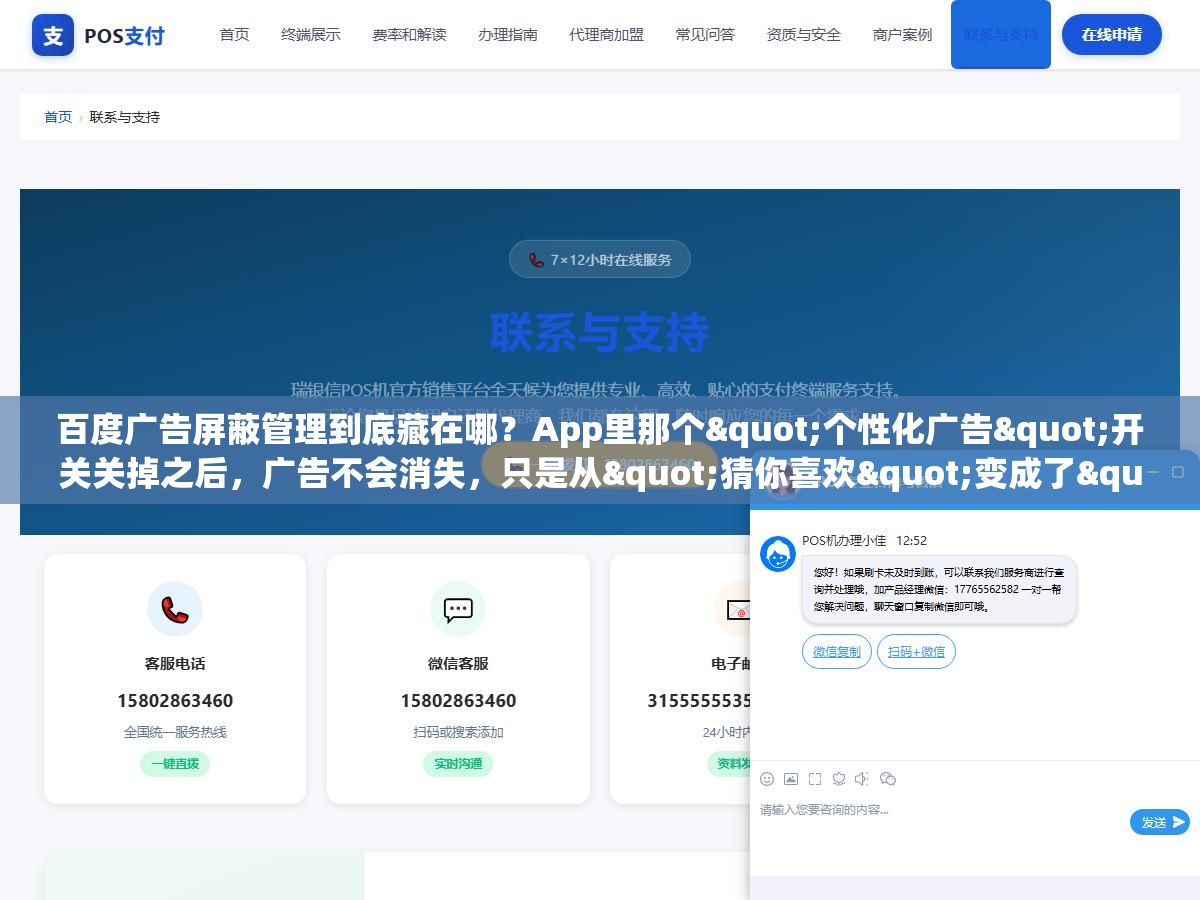Click the 扫码+微信 button in chat
1200x900 pixels.
click(917, 652)
